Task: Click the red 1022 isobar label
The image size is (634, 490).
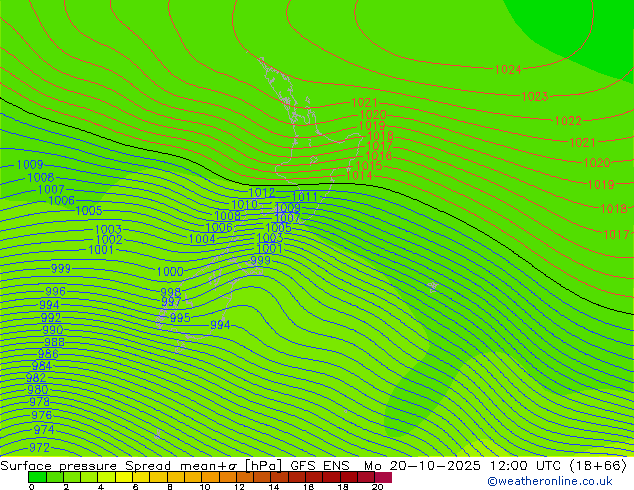Action: click(568, 120)
